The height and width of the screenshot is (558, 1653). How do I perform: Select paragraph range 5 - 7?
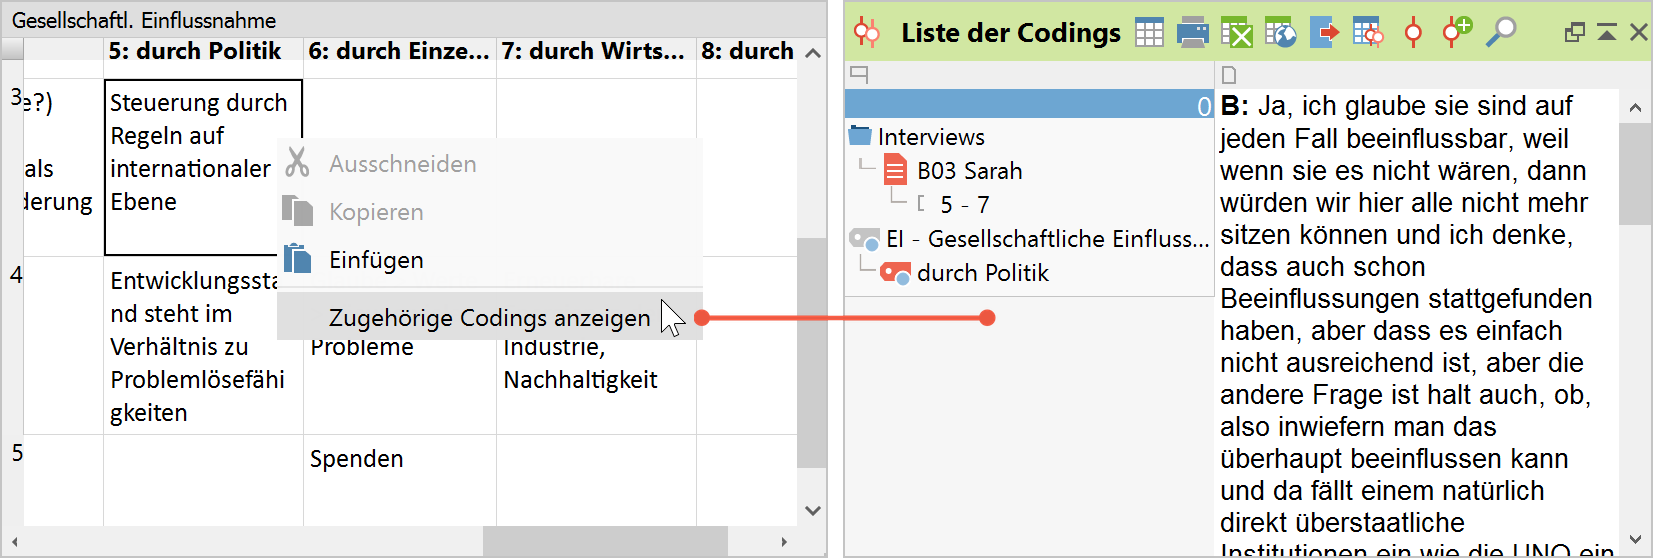coord(965,205)
